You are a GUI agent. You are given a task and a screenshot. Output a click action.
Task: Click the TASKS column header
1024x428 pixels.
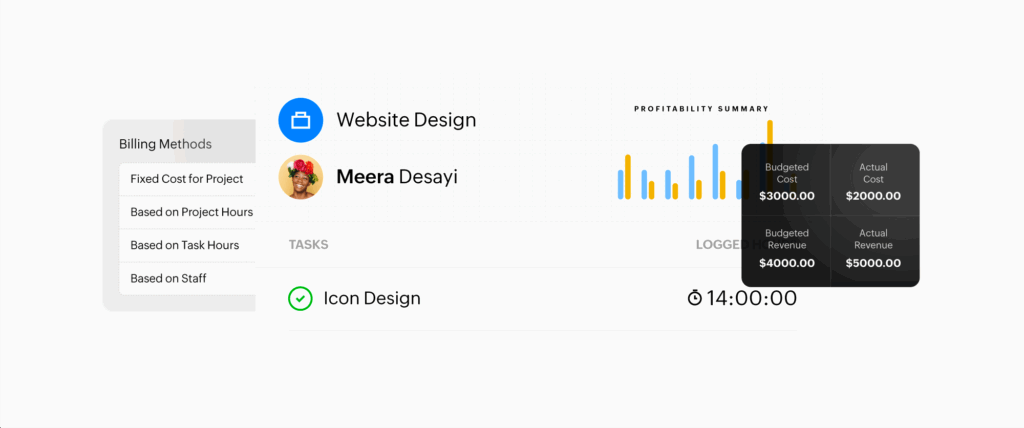tap(308, 245)
